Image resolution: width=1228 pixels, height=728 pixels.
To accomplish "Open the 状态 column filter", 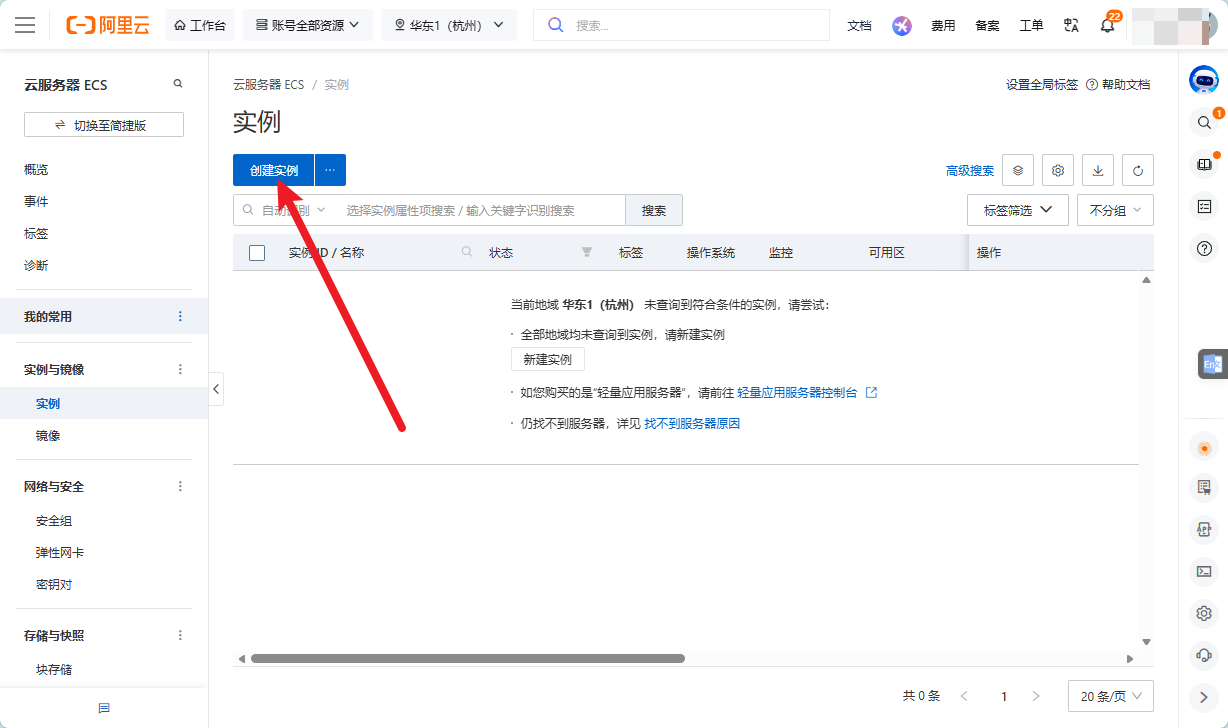I will pyautogui.click(x=587, y=252).
